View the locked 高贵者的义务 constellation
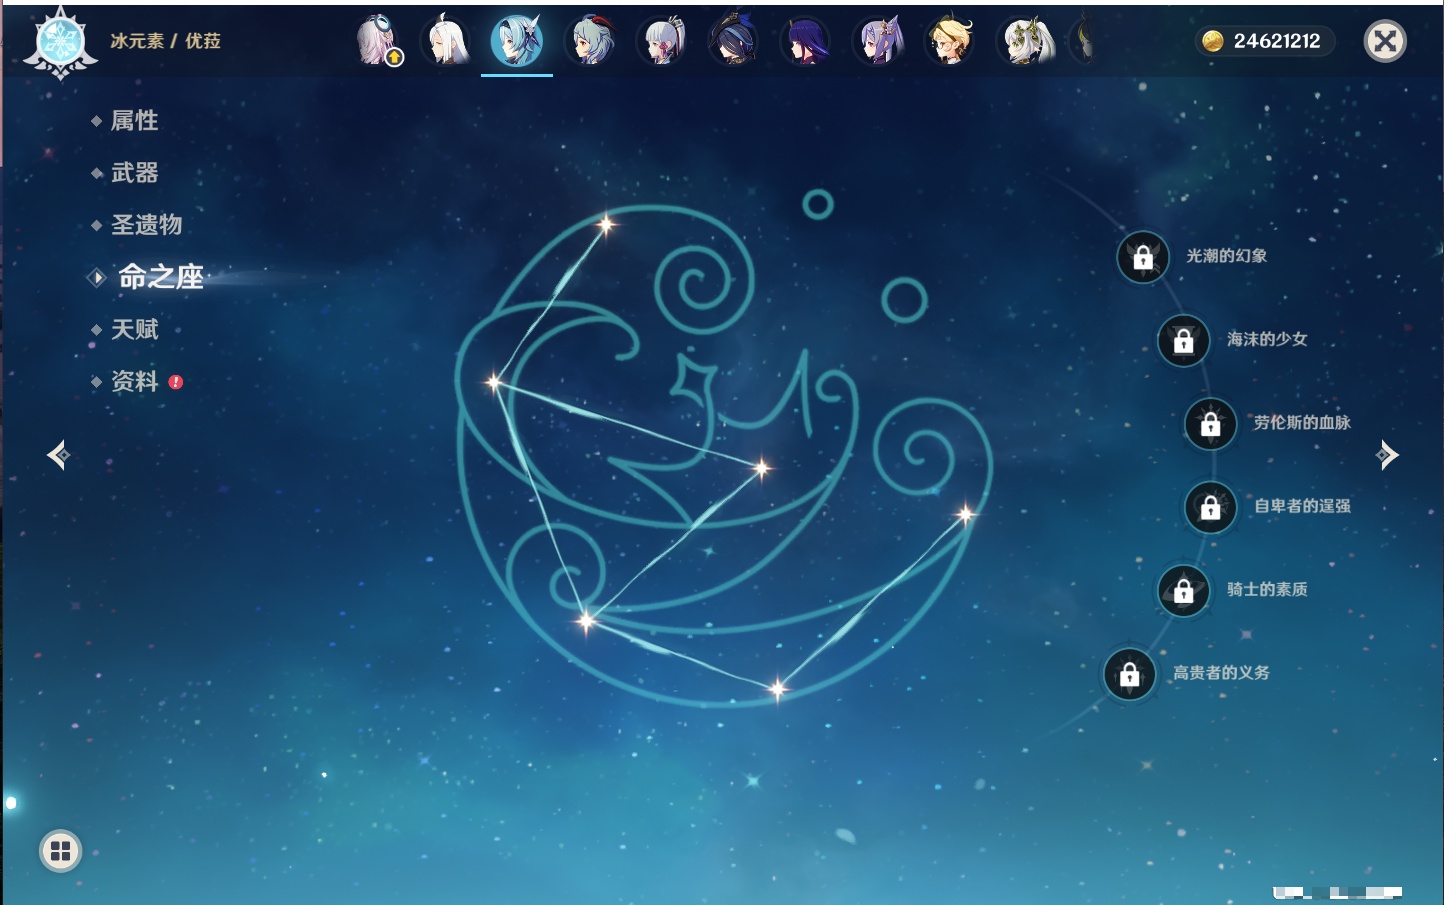 1130,674
